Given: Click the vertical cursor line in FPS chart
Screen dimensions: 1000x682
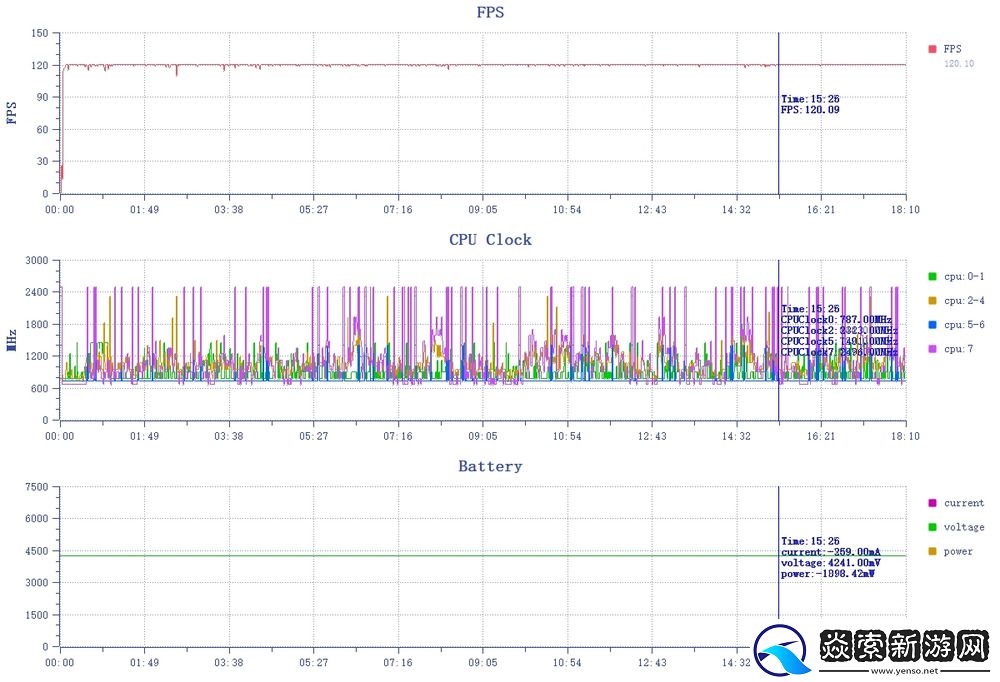Looking at the screenshot, I should click(778, 150).
